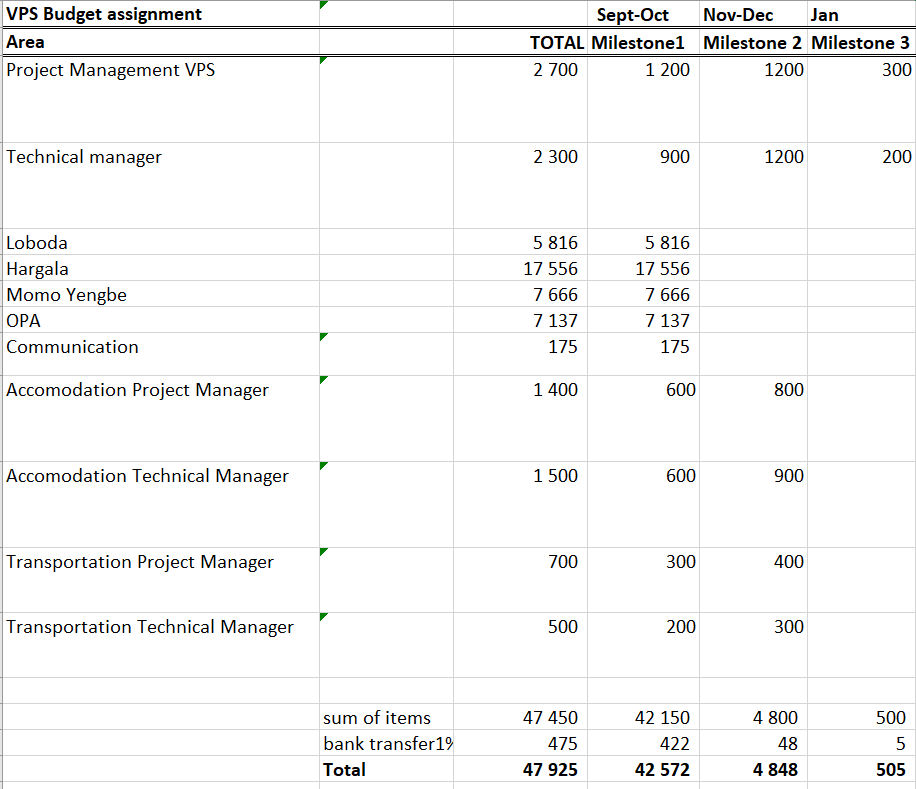Image resolution: width=916 pixels, height=789 pixels.
Task: Click Transportation Project Manager's TOTAL value 700
Action: (563, 562)
